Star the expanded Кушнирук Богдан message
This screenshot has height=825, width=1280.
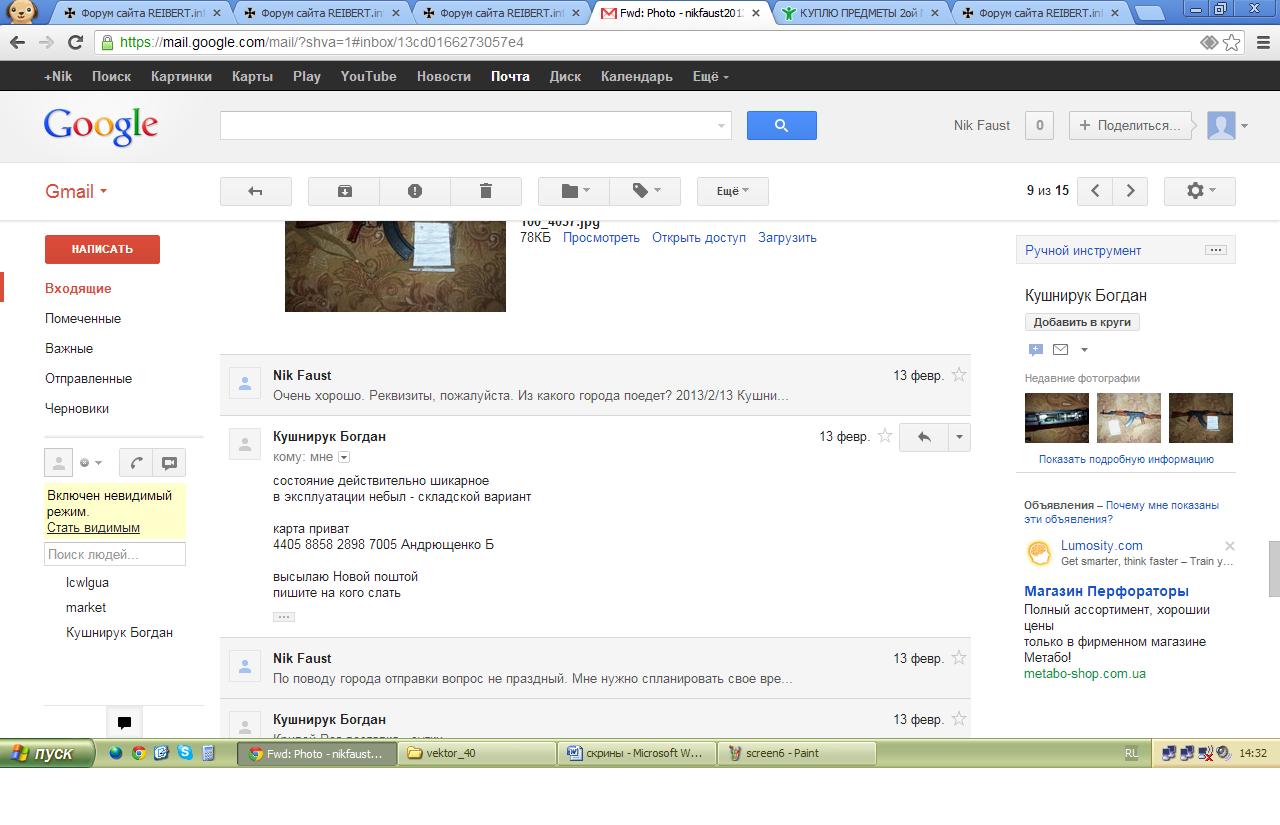(x=884, y=436)
